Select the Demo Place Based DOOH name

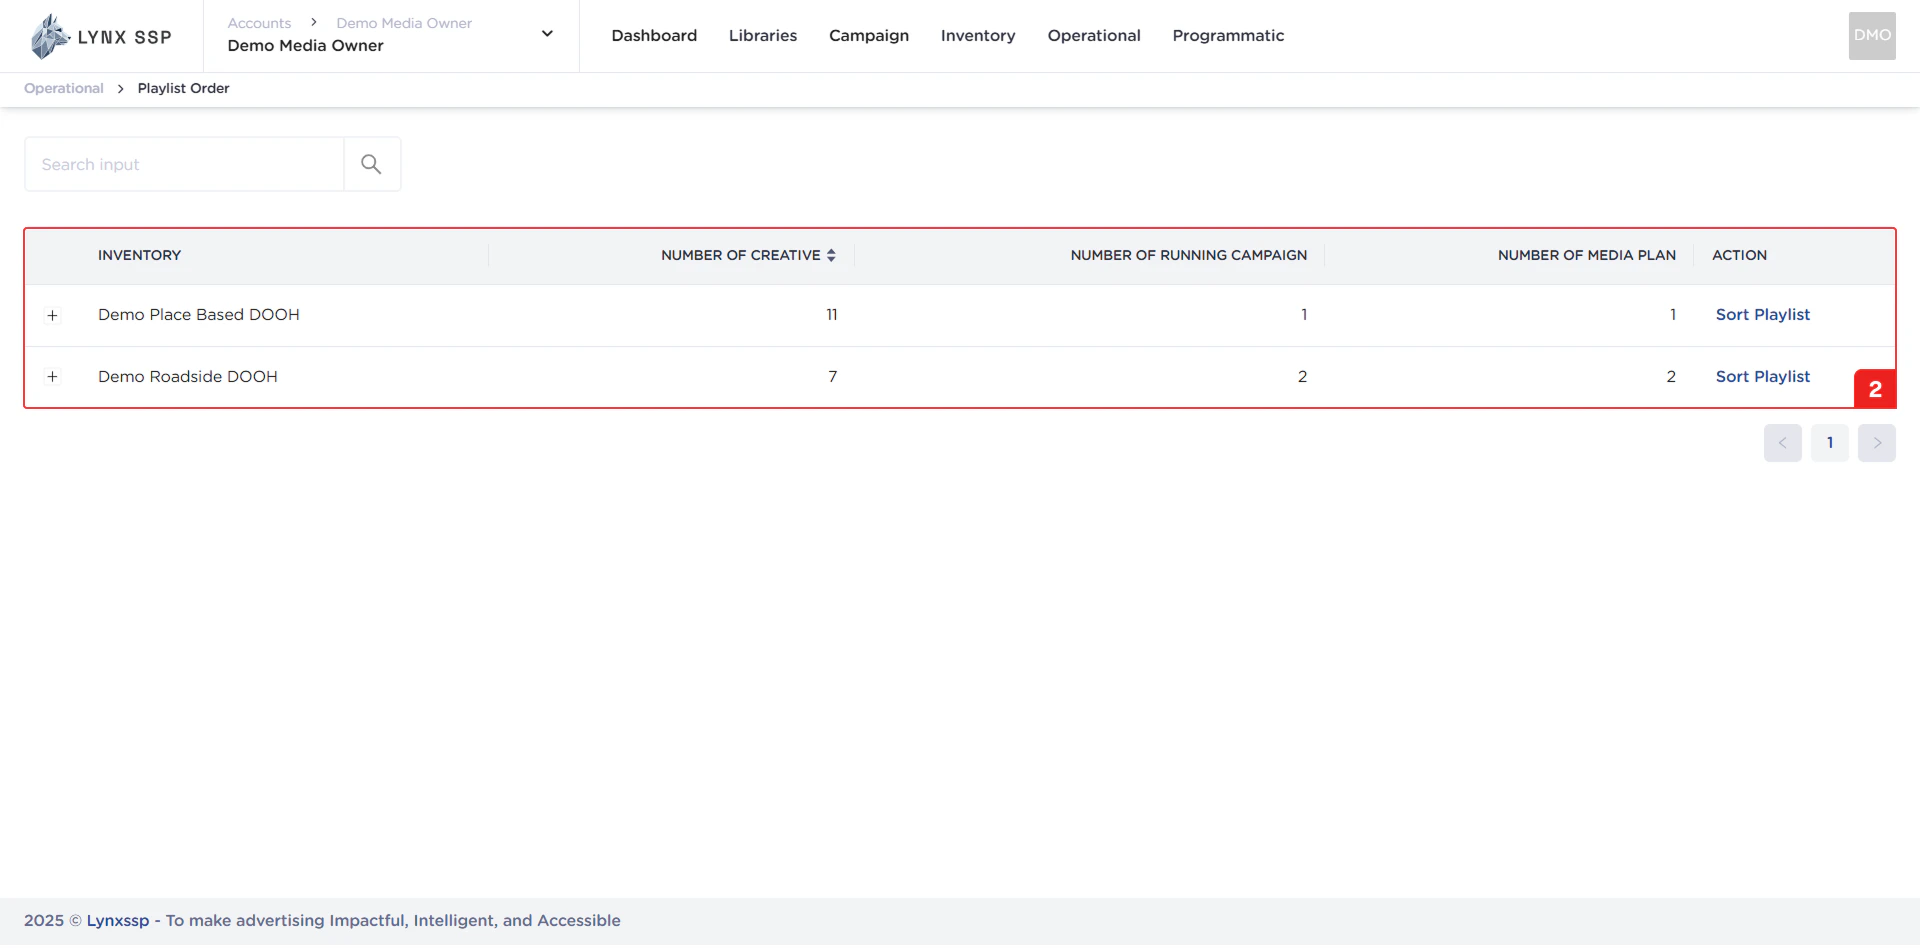point(199,315)
